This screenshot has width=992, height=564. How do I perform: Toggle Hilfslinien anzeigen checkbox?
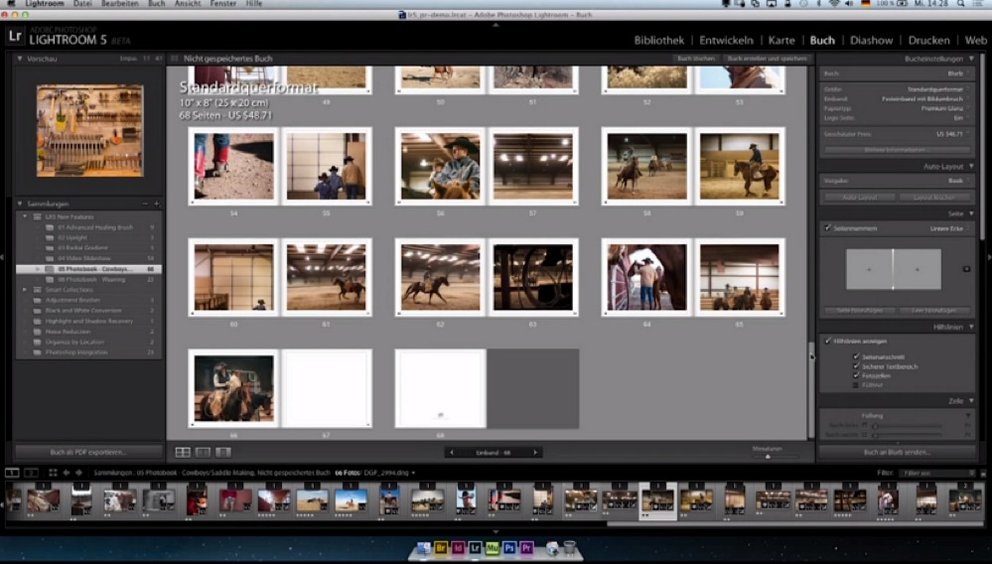828,341
